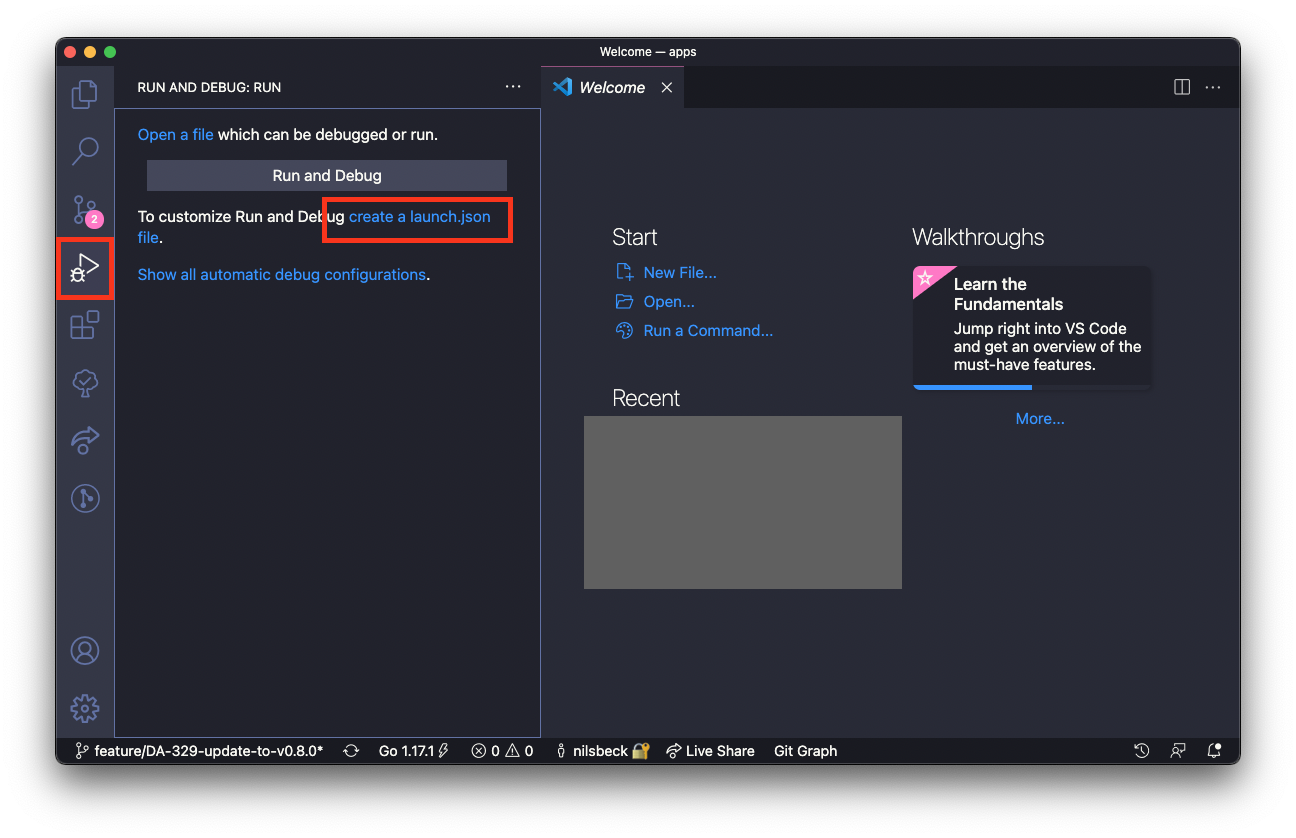Switch to the Welcome tab
The height and width of the screenshot is (838, 1296).
coord(612,88)
